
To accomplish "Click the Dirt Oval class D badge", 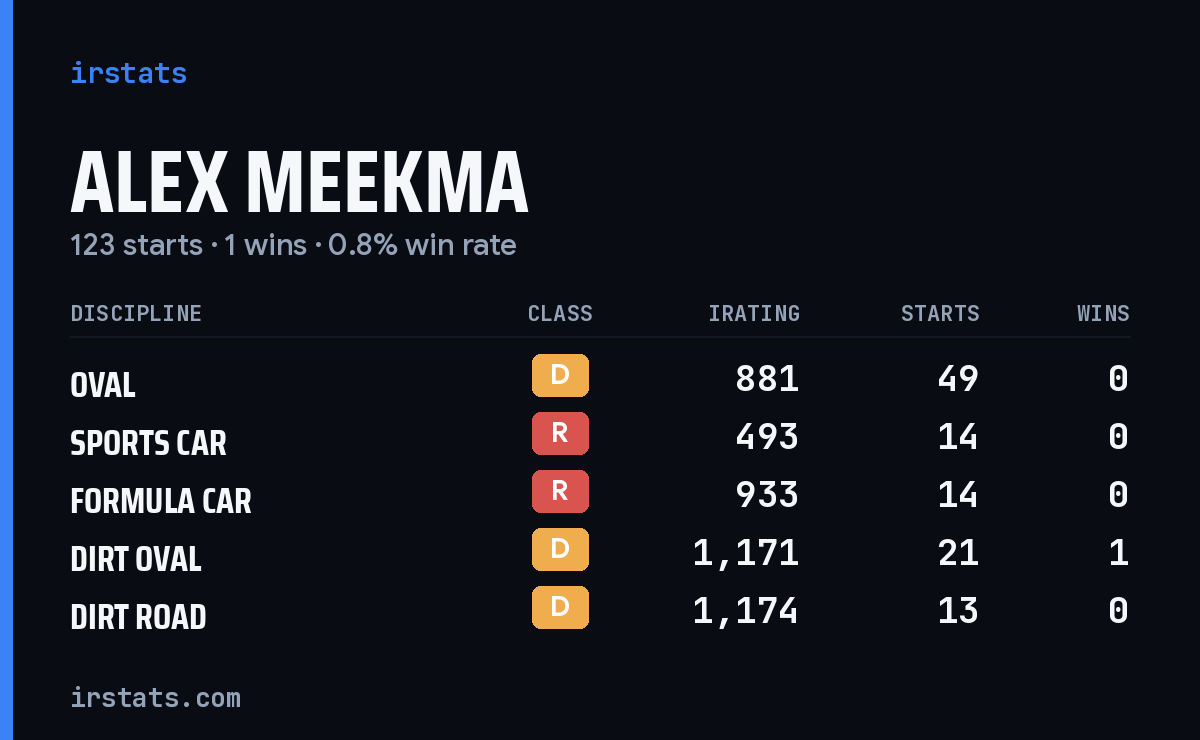I will (560, 549).
